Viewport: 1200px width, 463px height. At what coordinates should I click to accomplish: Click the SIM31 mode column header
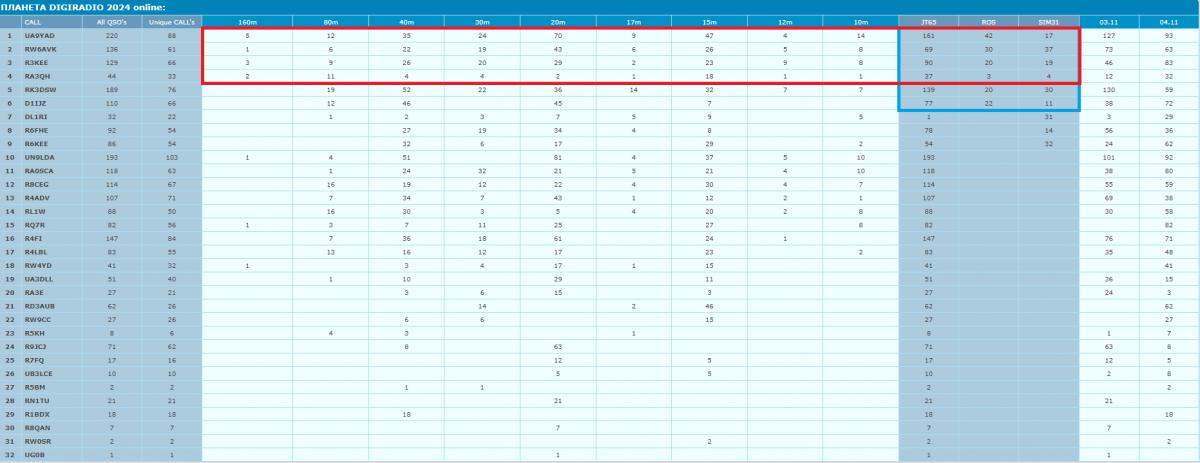pyautogui.click(x=1048, y=20)
